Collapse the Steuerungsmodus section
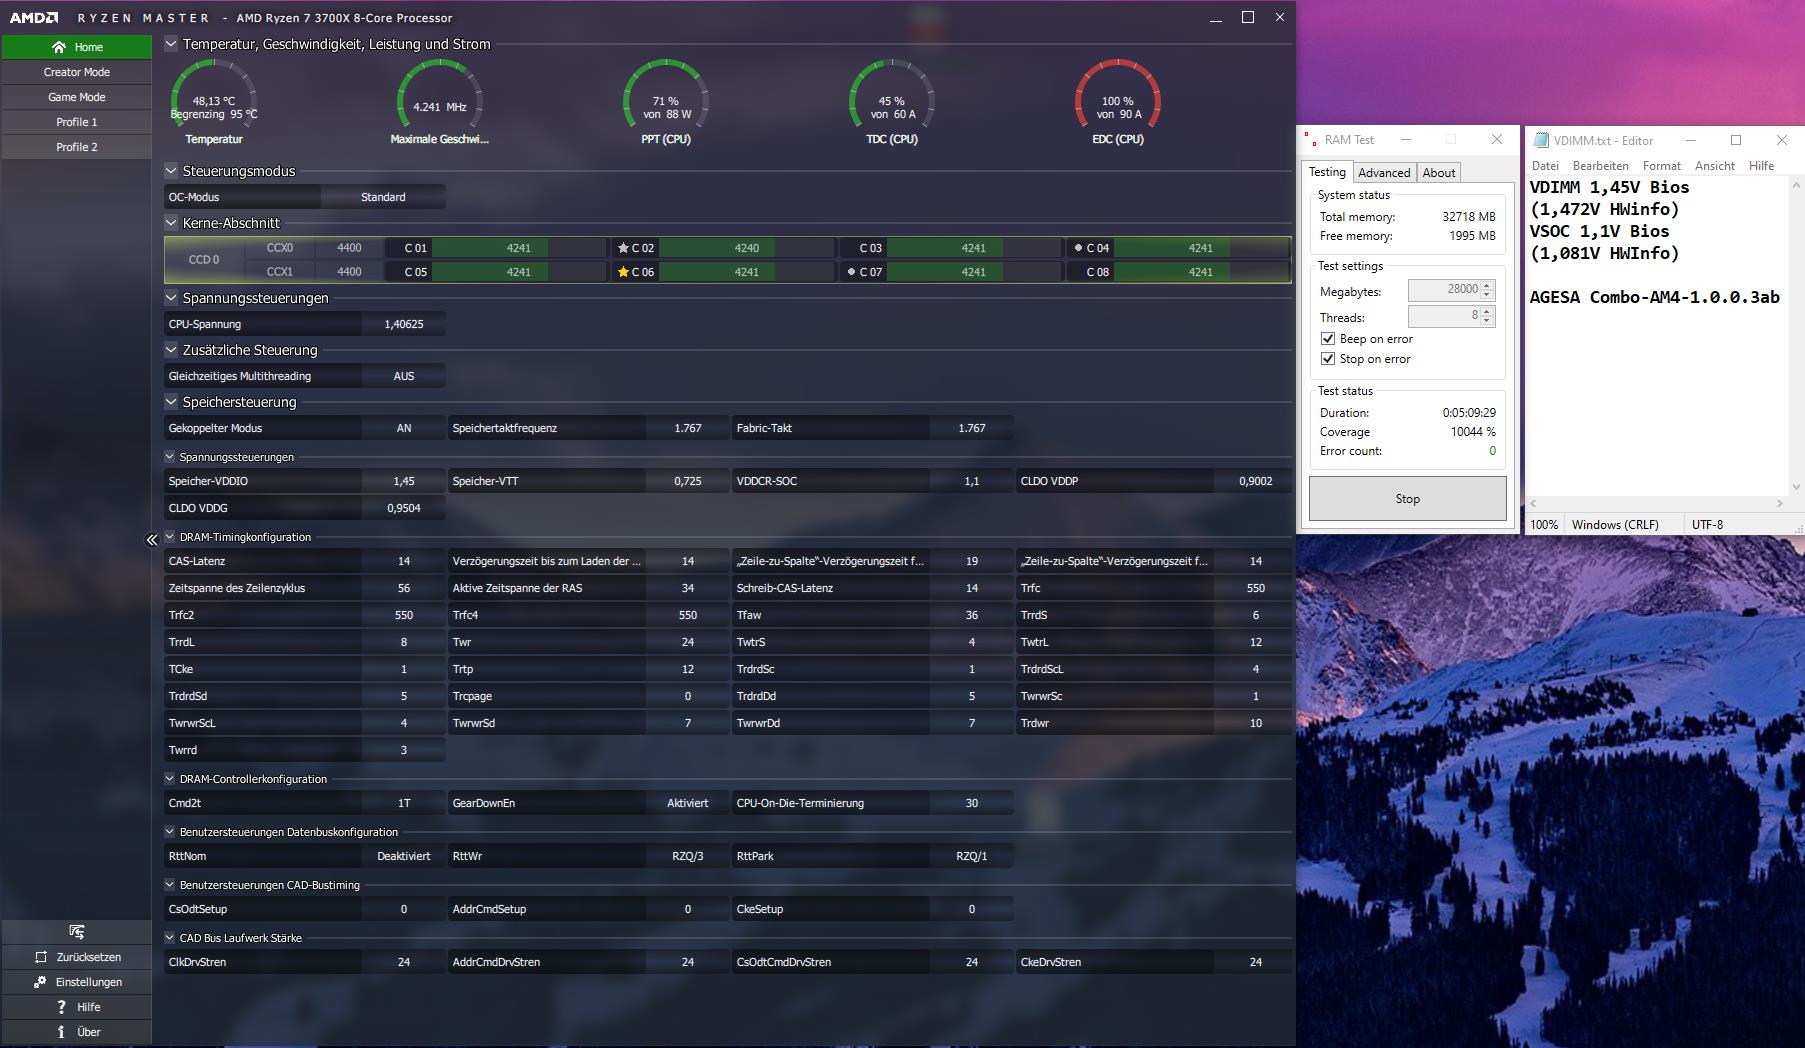The height and width of the screenshot is (1048, 1805). point(171,171)
